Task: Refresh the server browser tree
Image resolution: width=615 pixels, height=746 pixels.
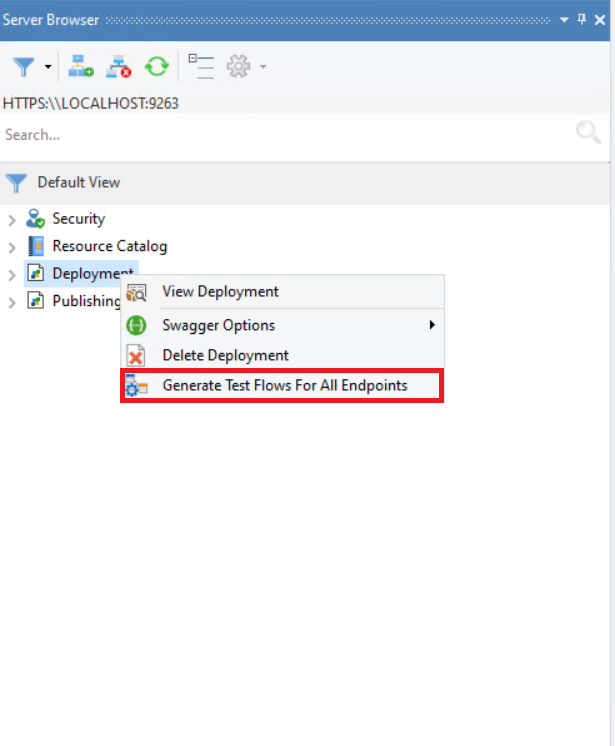Action: click(156, 67)
